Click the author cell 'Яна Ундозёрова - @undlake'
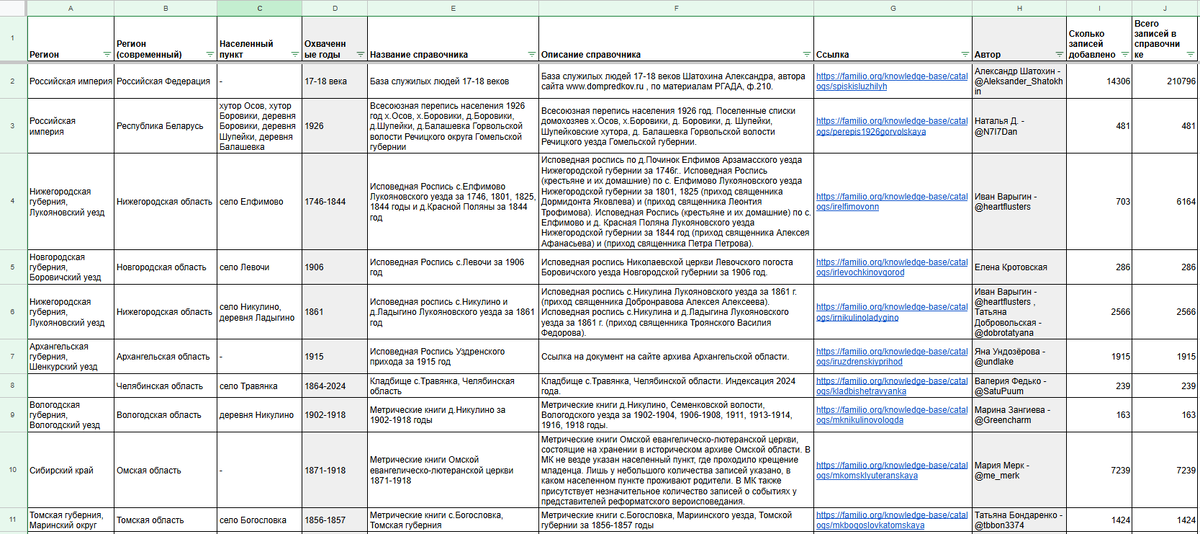 1017,357
